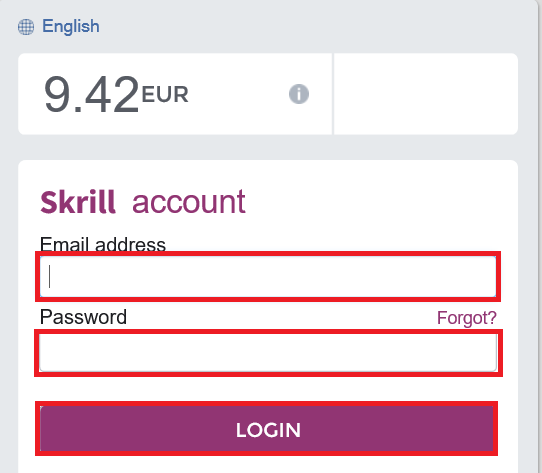Click the purple LOGIN bar
Screen dimensions: 542x473
267,428
